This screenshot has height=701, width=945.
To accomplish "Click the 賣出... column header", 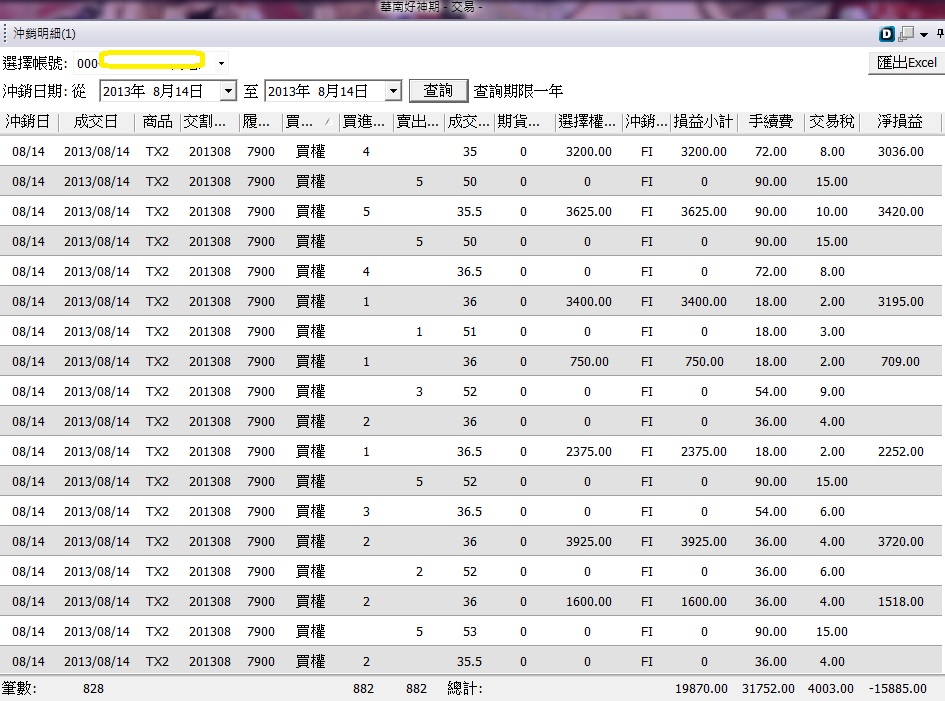I will click(x=419, y=122).
